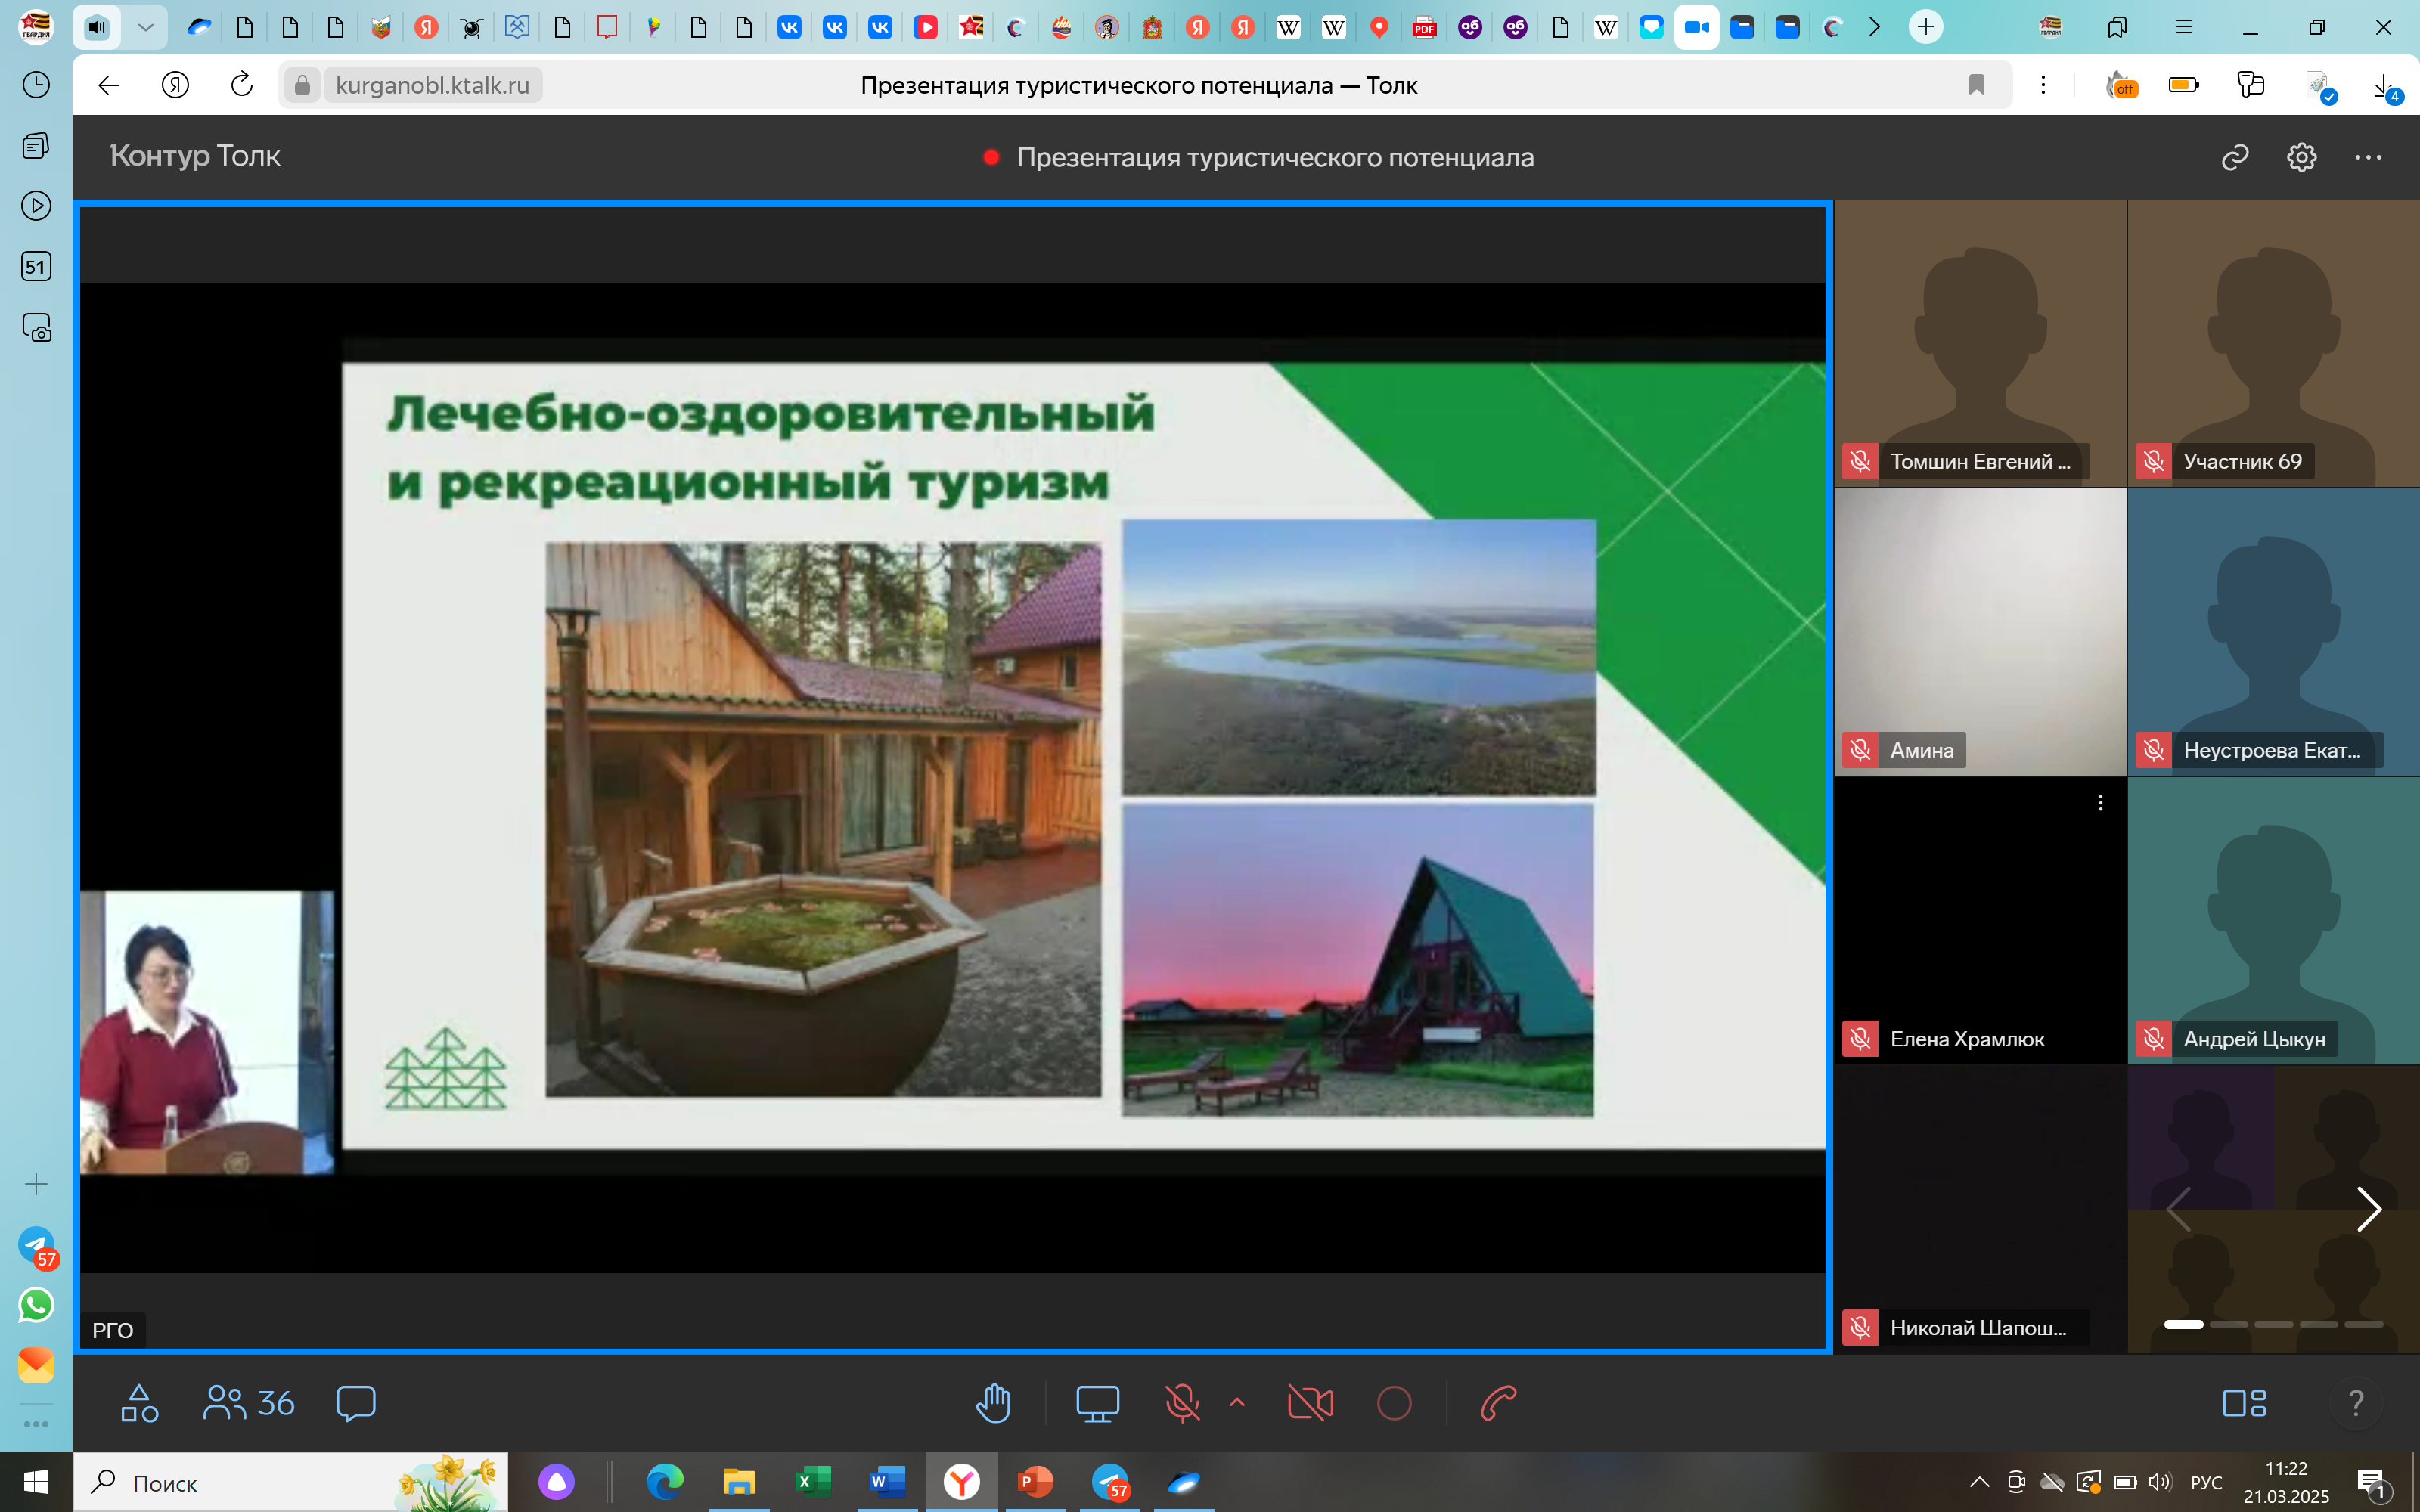
Task: Open the apps and shapes menu icon
Action: pyautogui.click(x=139, y=1403)
